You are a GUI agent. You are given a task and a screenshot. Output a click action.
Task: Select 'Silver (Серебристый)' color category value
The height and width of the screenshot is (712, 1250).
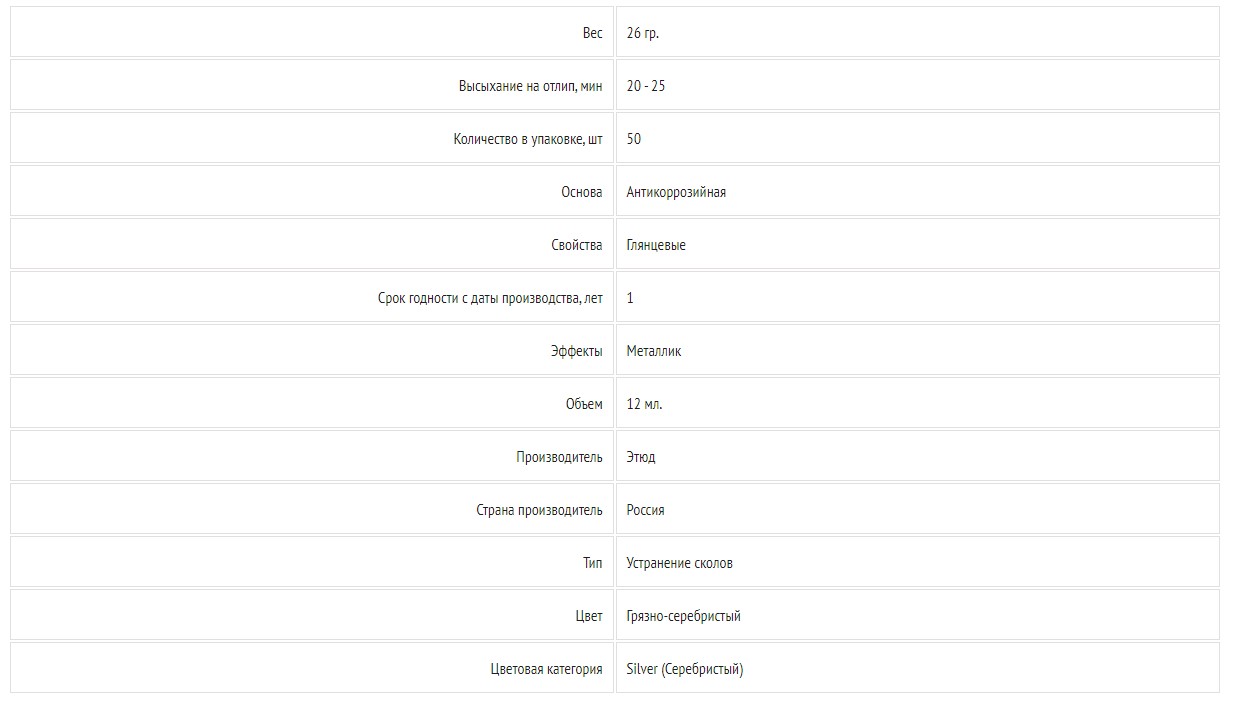[685, 669]
